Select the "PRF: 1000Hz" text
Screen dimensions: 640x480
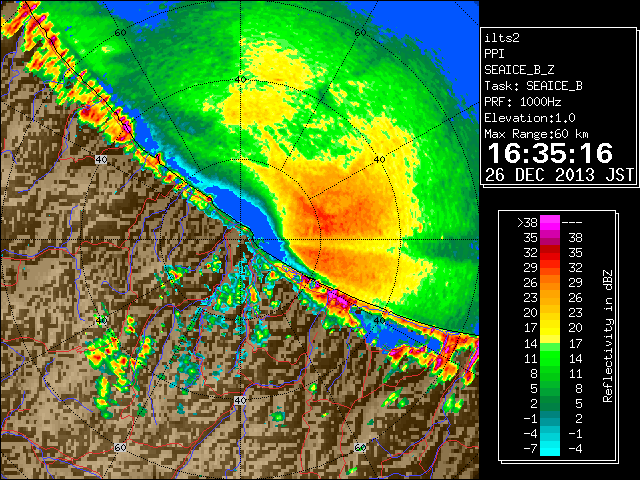coord(522,102)
